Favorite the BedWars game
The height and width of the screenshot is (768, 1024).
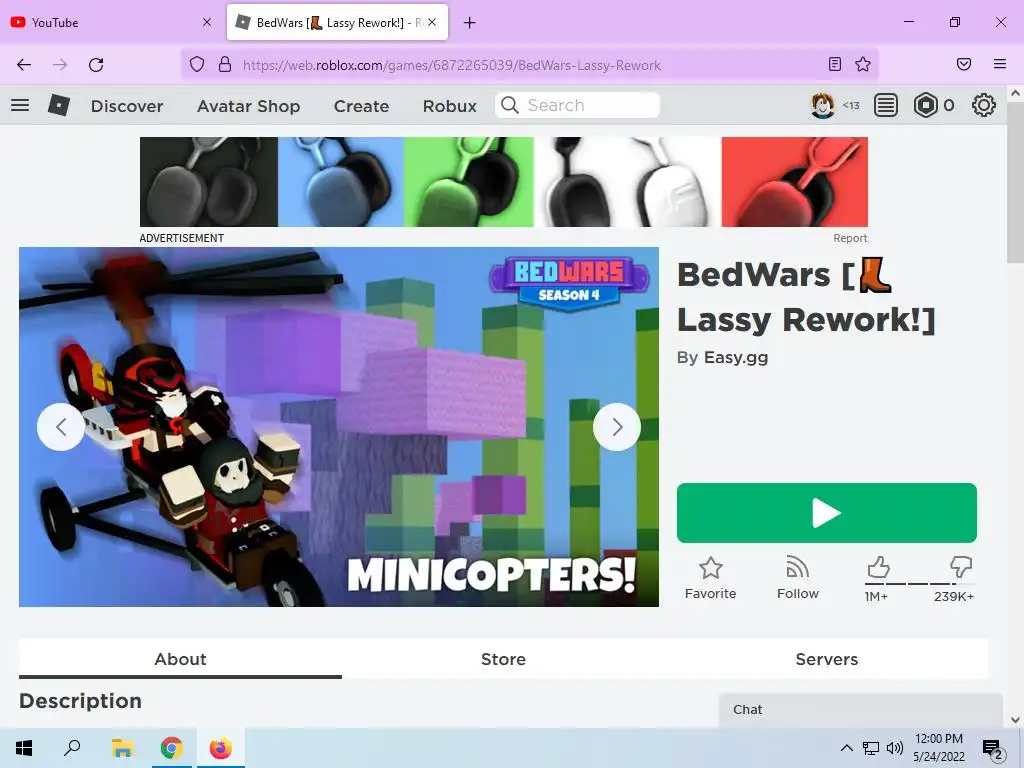(711, 578)
